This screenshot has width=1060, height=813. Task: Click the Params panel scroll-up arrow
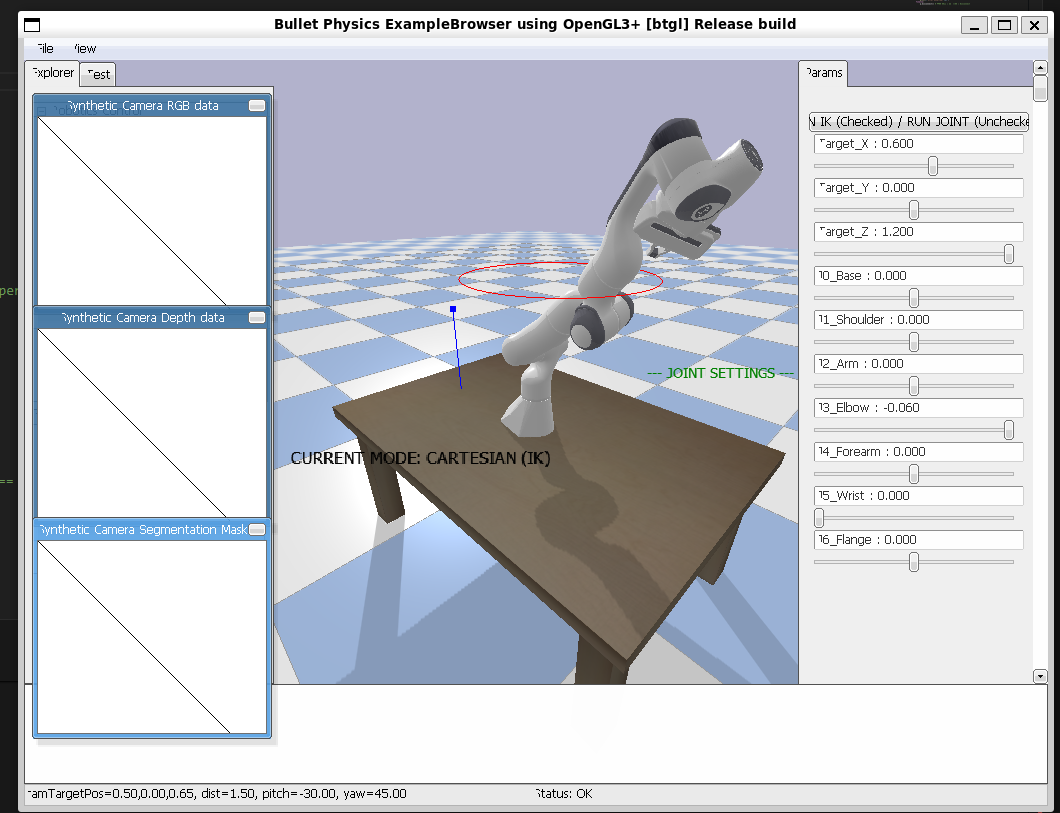1040,67
